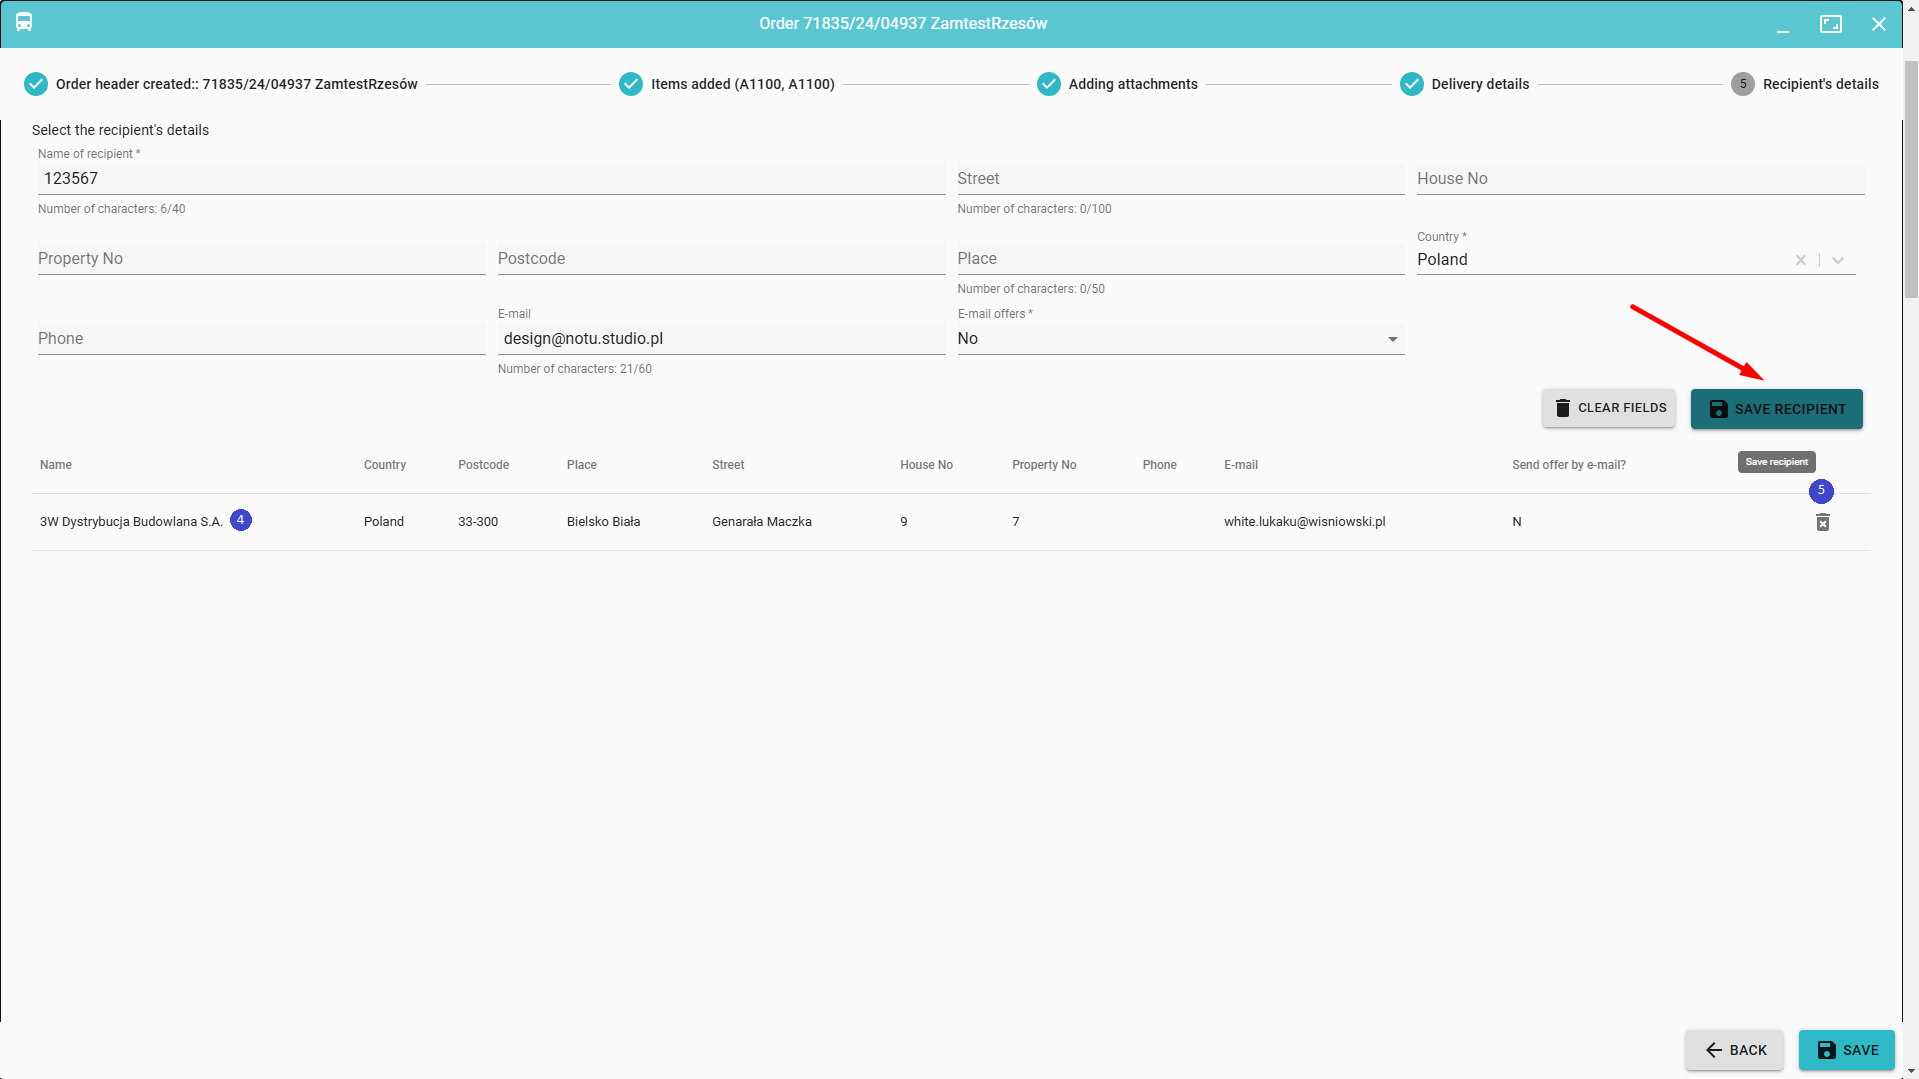
Task: Click the Clear Fields button
Action: point(1608,408)
